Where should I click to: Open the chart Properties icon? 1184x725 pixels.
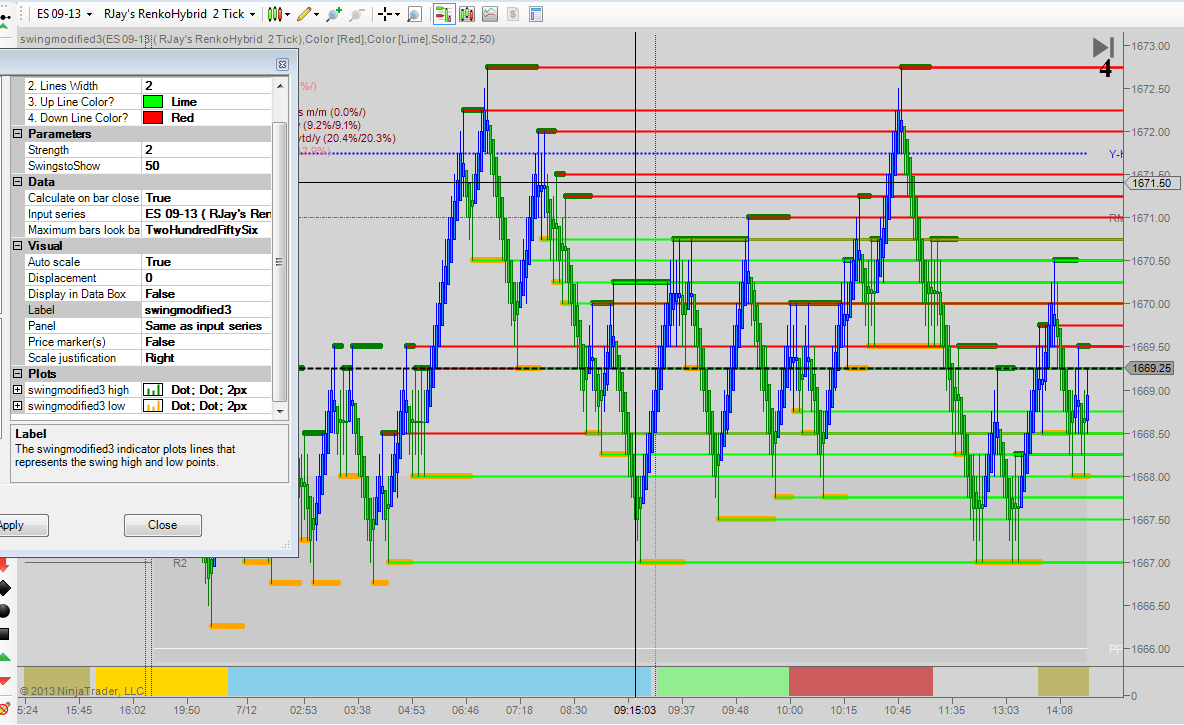click(536, 14)
